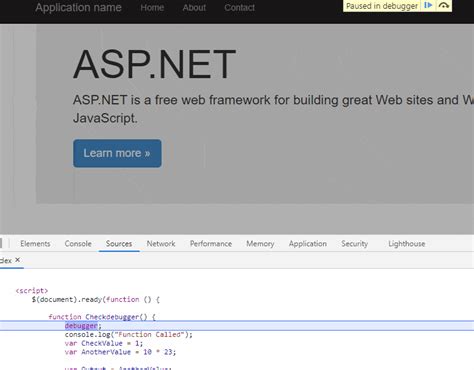Click the Learn more button
Viewport: 474px width, 370px height.
pyautogui.click(x=117, y=153)
